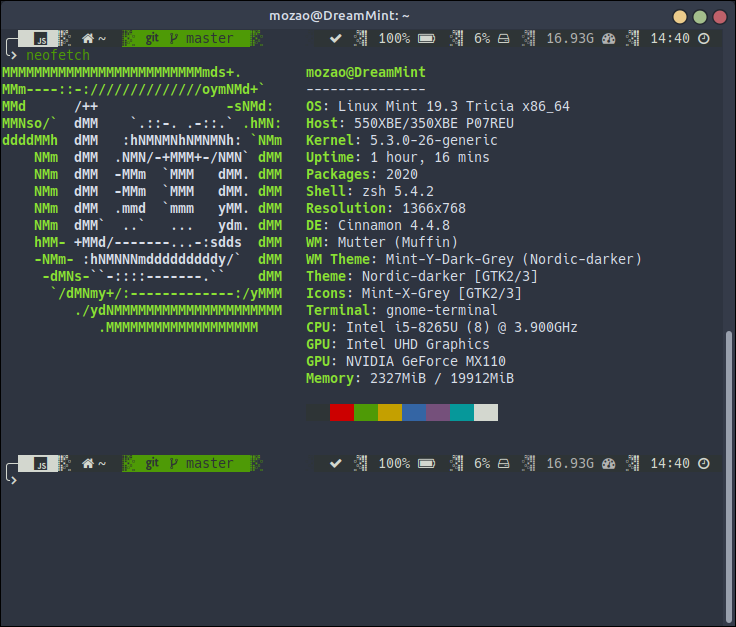This screenshot has height=627, width=736.
Task: Click the Resolution value 1366x768
Action: coord(434,208)
